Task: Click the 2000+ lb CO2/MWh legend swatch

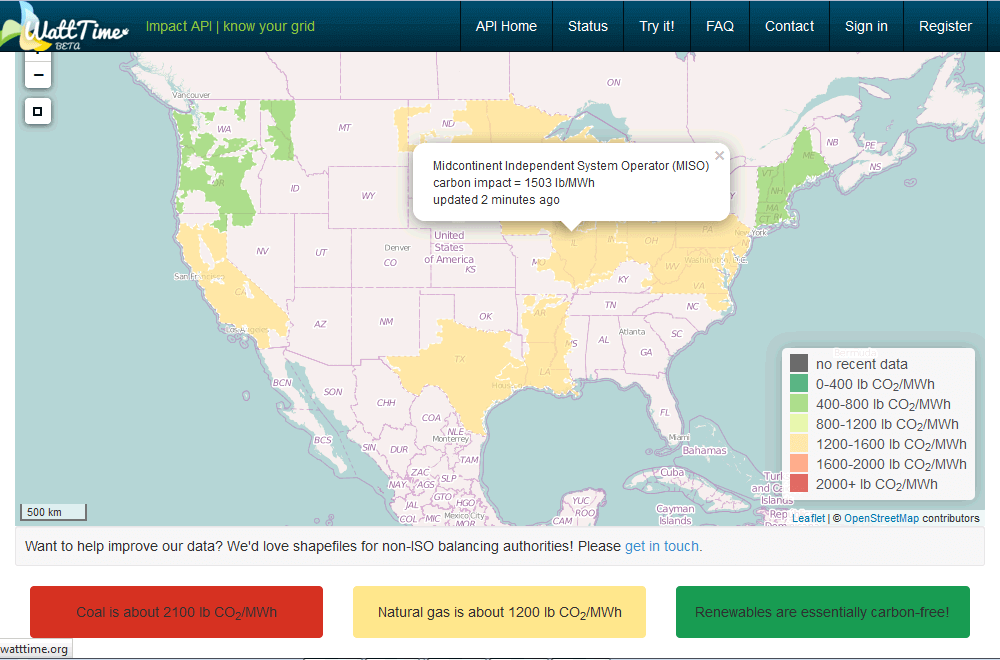Action: (x=799, y=483)
